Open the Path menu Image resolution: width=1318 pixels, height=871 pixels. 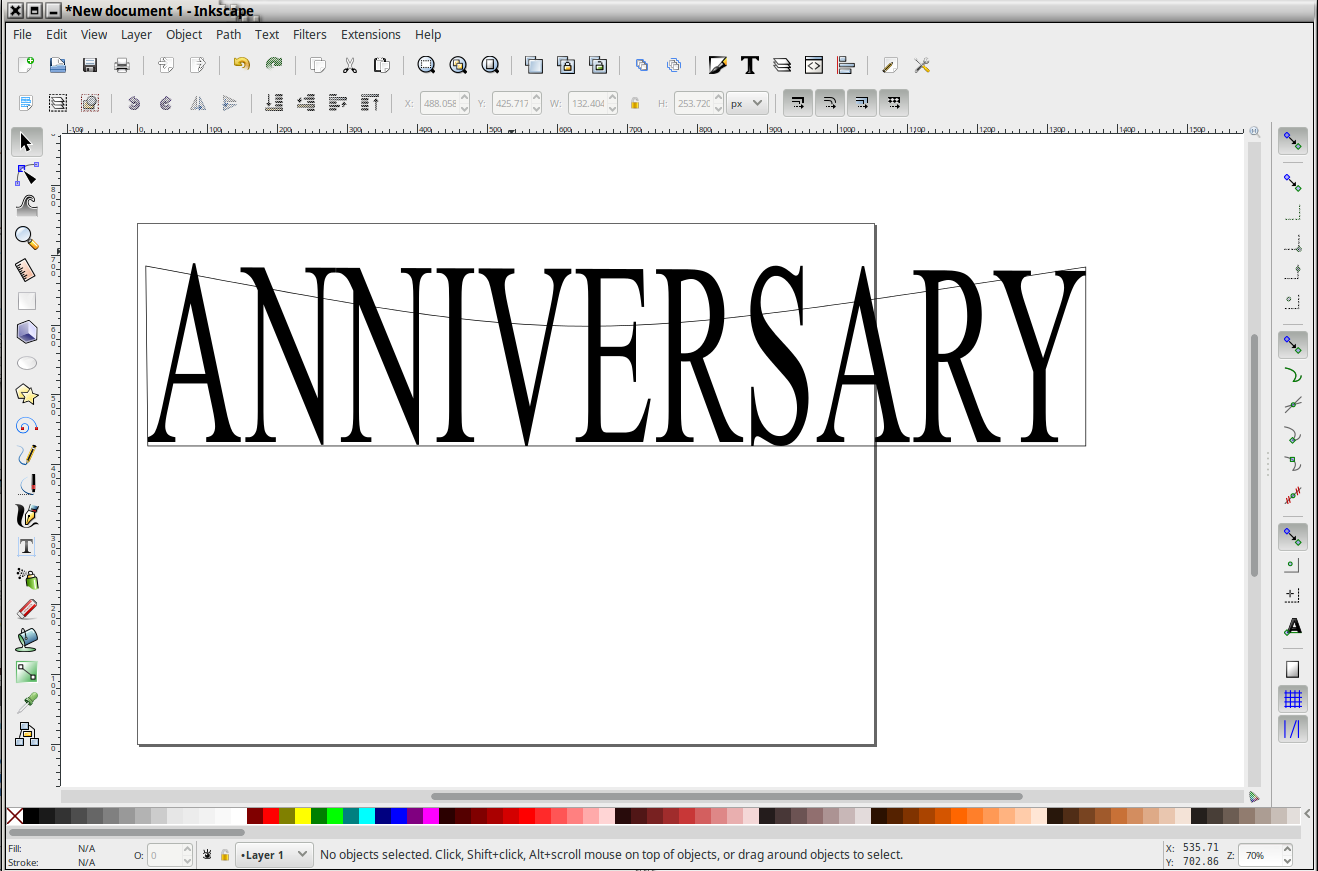tap(228, 34)
